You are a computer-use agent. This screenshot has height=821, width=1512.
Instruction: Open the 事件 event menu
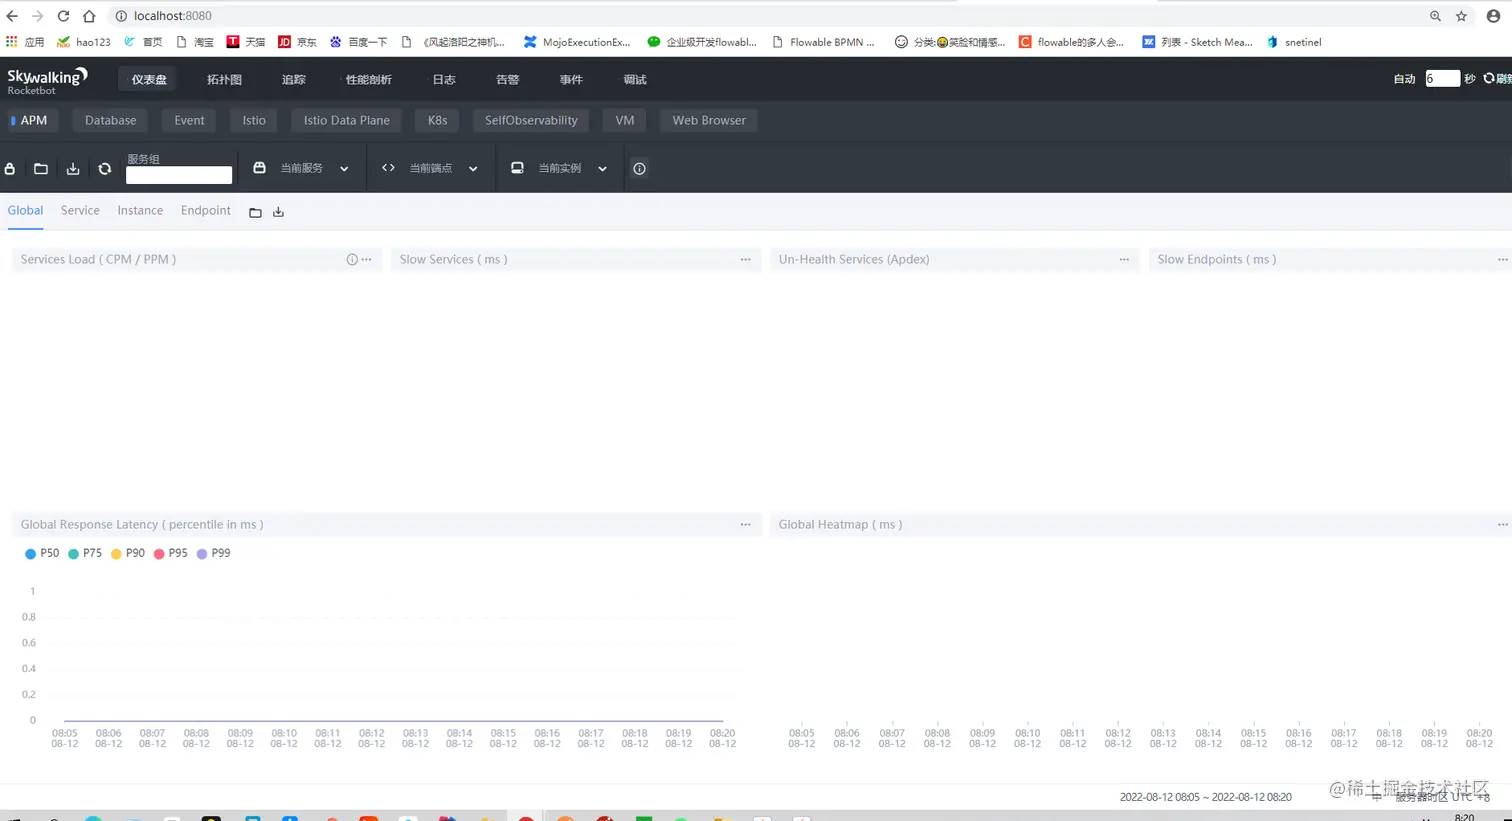(571, 80)
